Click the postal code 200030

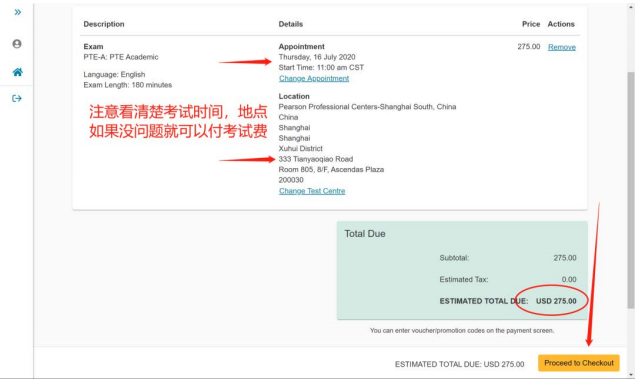(291, 180)
